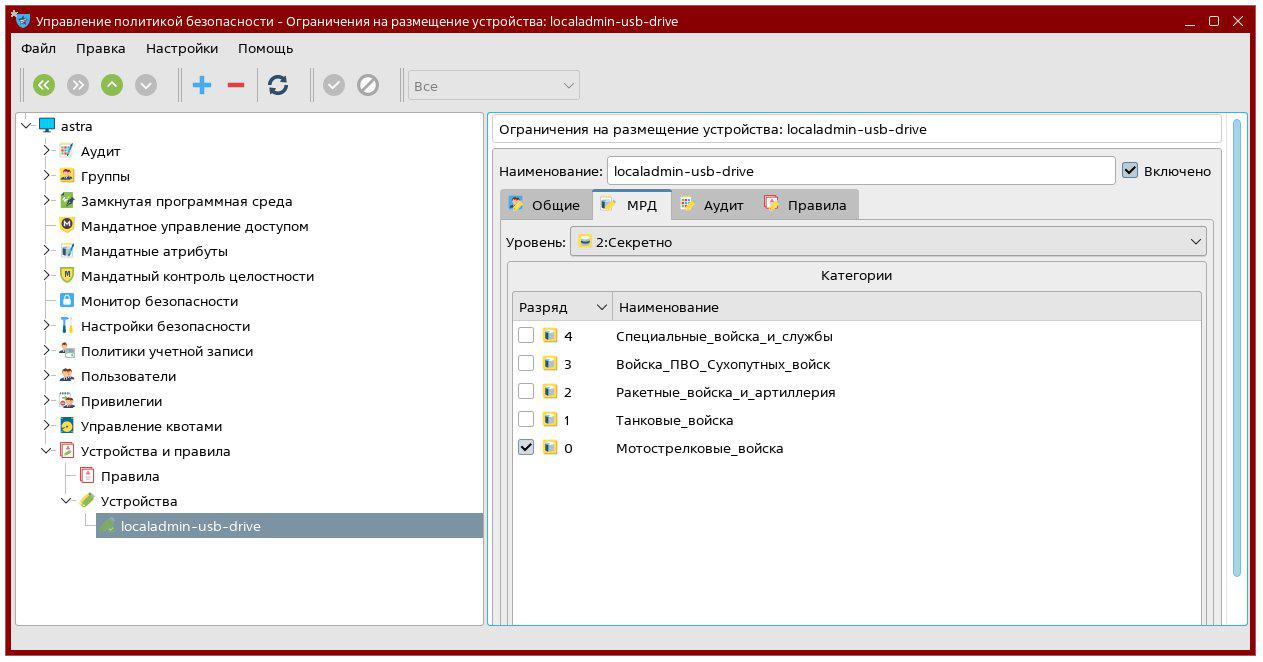Click the red minus delete icon
The height and width of the screenshot is (662, 1263).
pos(236,86)
